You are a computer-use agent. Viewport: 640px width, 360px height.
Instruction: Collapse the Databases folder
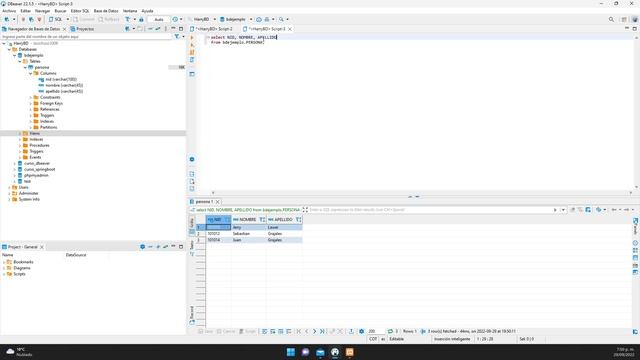click(x=9, y=49)
